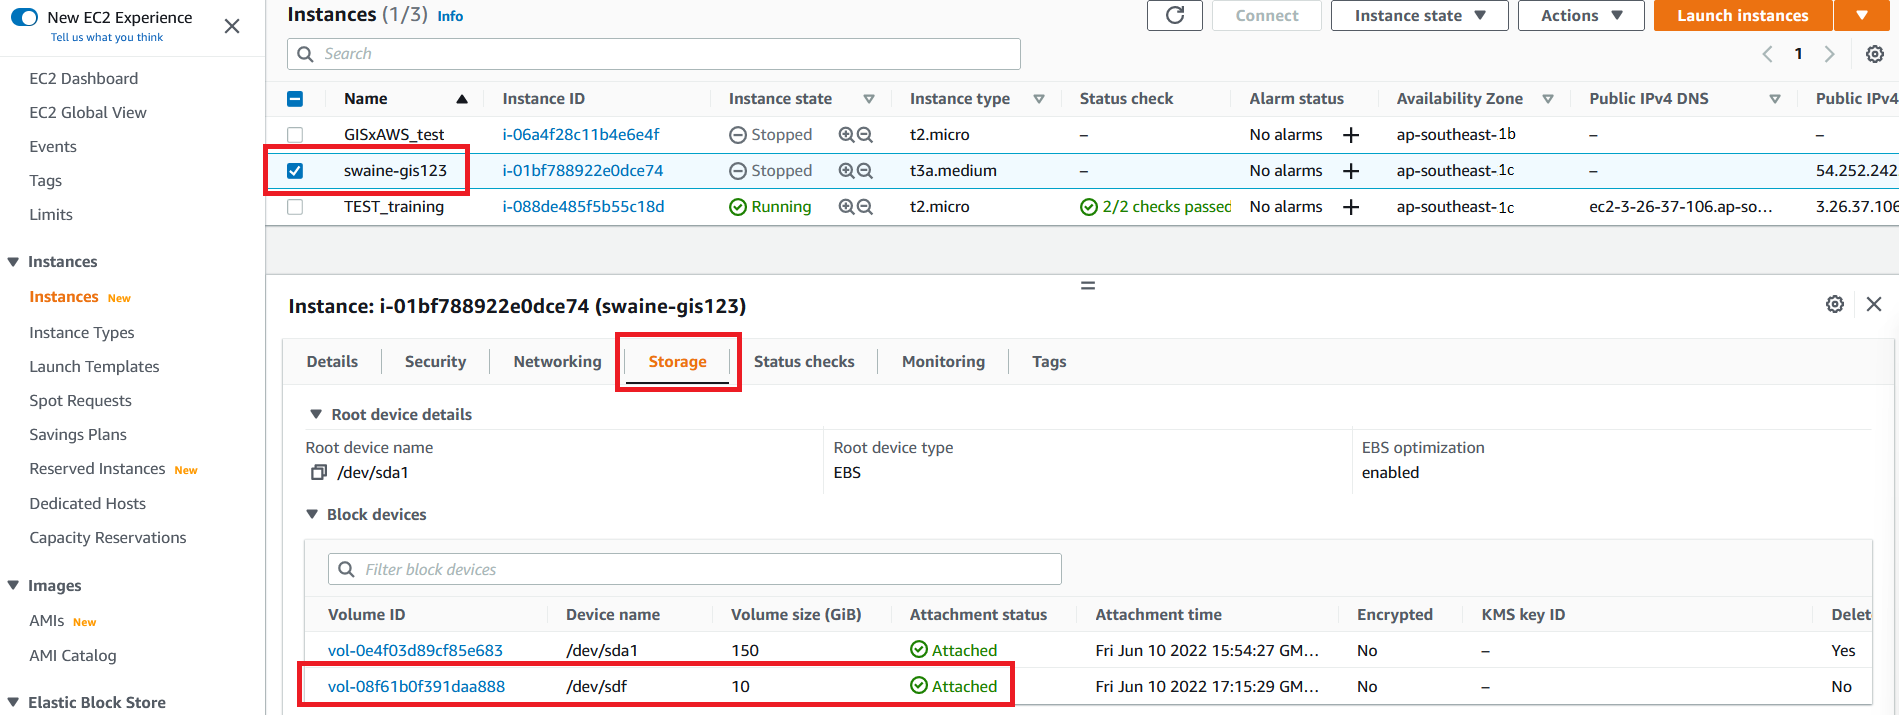Filter by Availability Zone column arrow
Image resolution: width=1899 pixels, height=715 pixels.
tap(1548, 99)
